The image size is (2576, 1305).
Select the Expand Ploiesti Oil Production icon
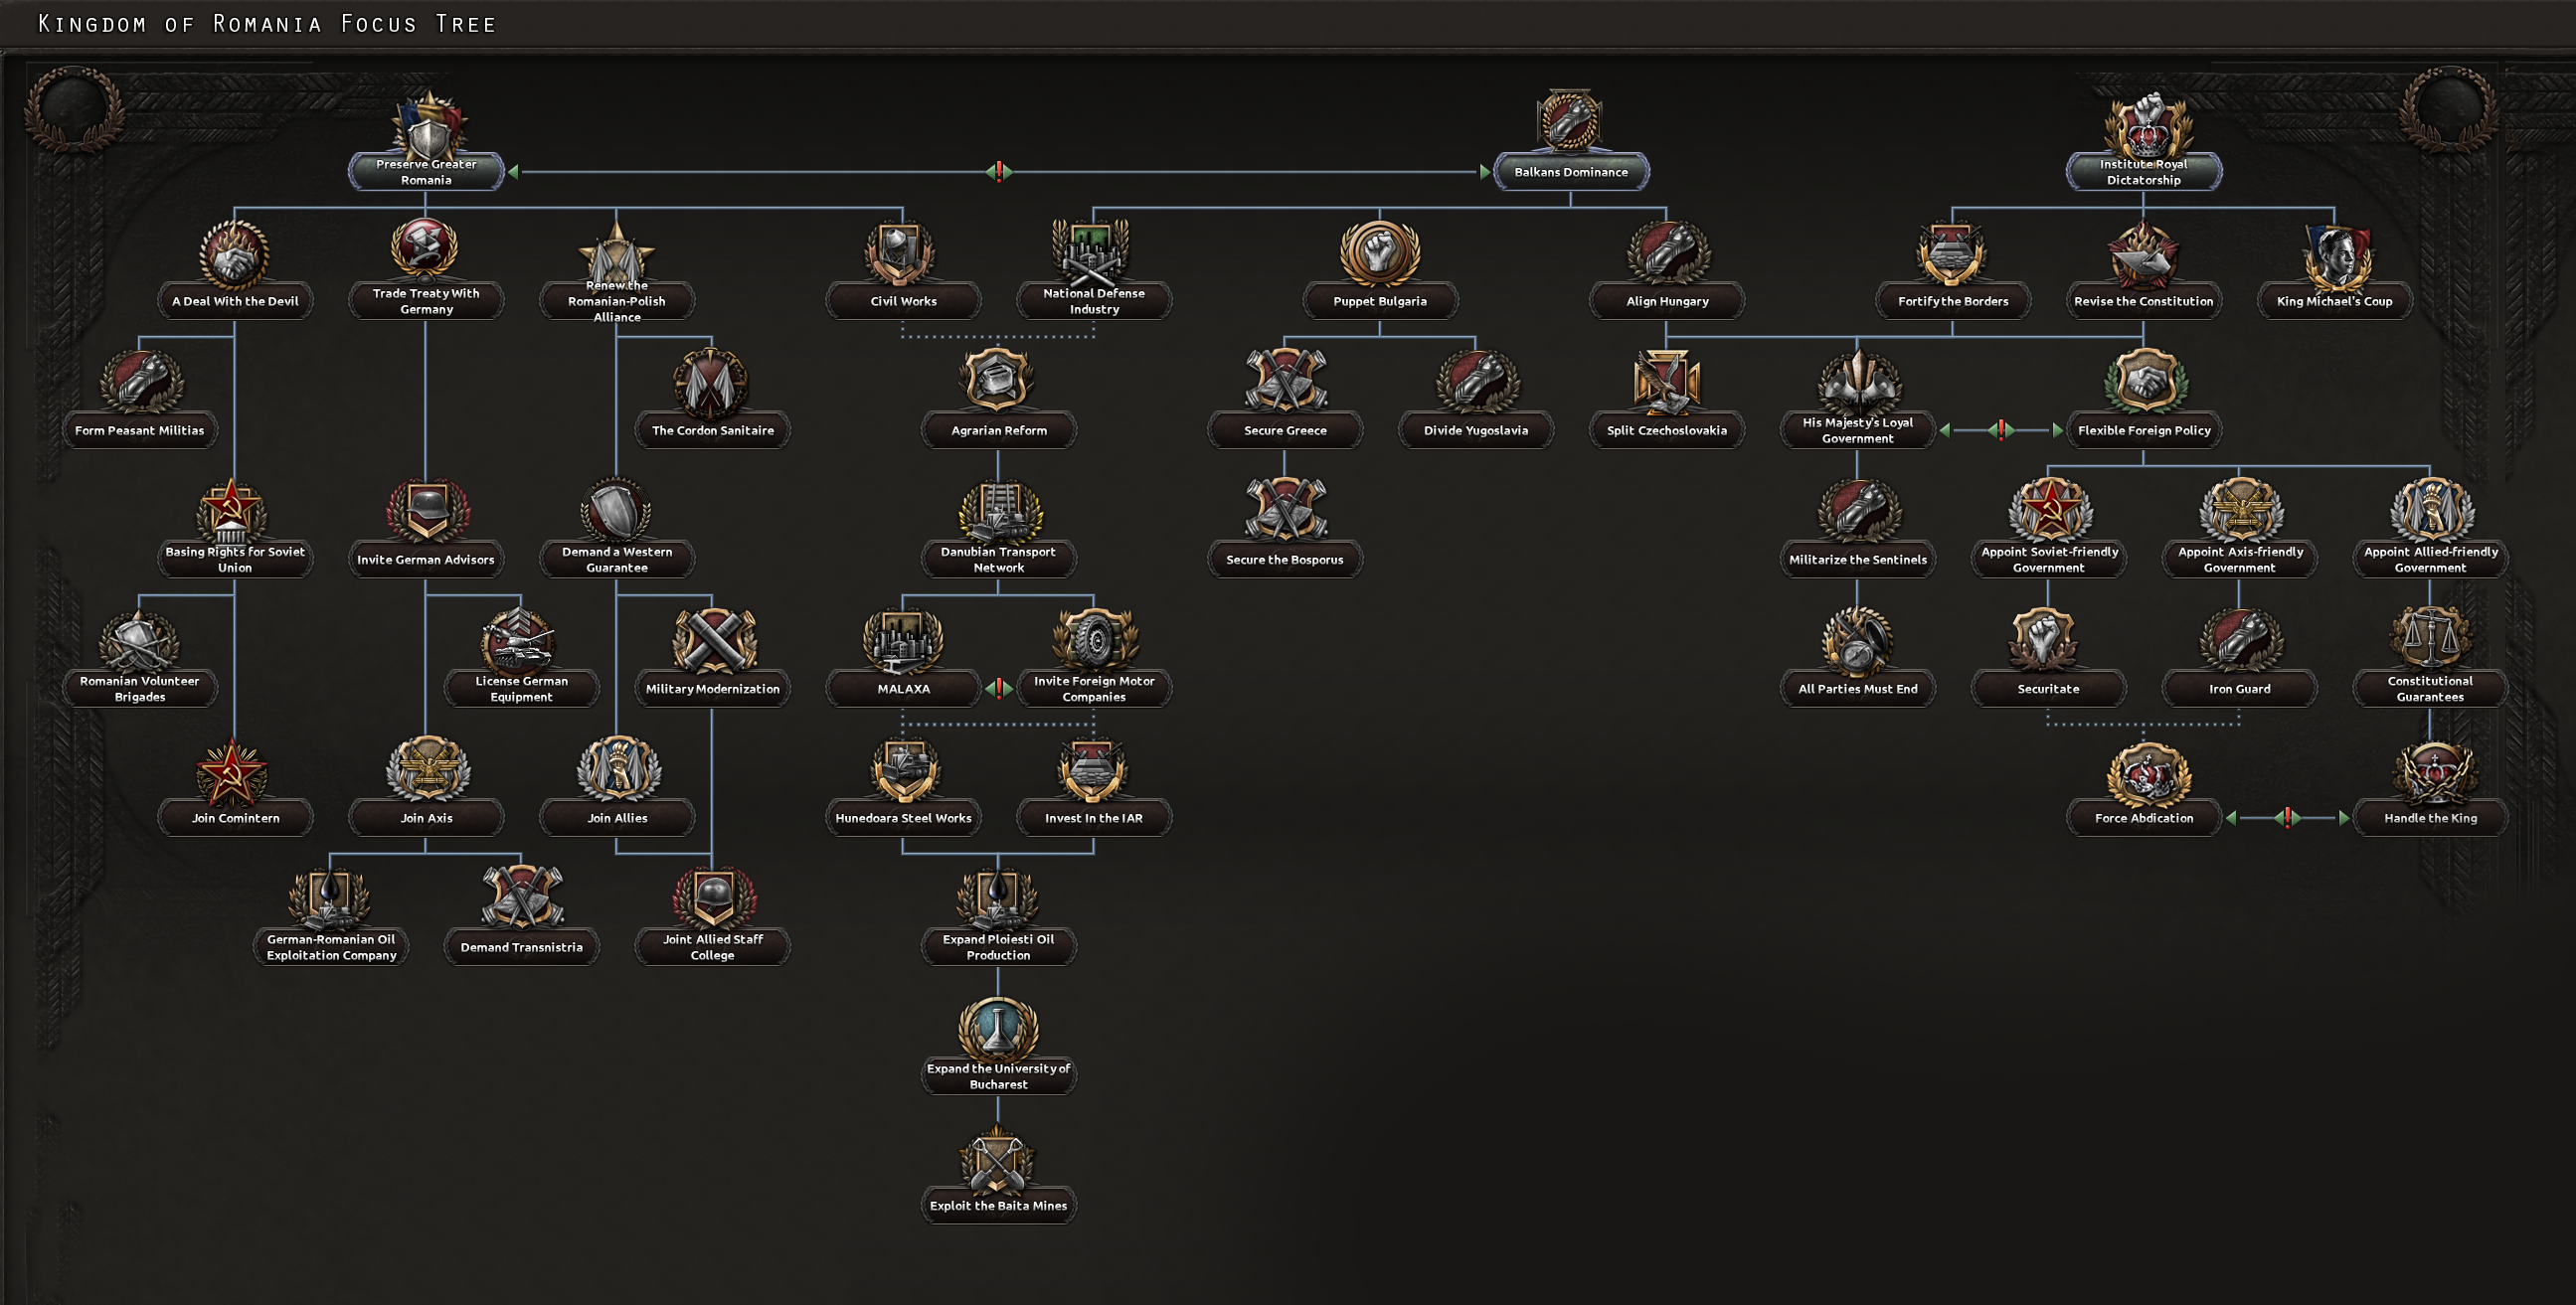pos(998,899)
